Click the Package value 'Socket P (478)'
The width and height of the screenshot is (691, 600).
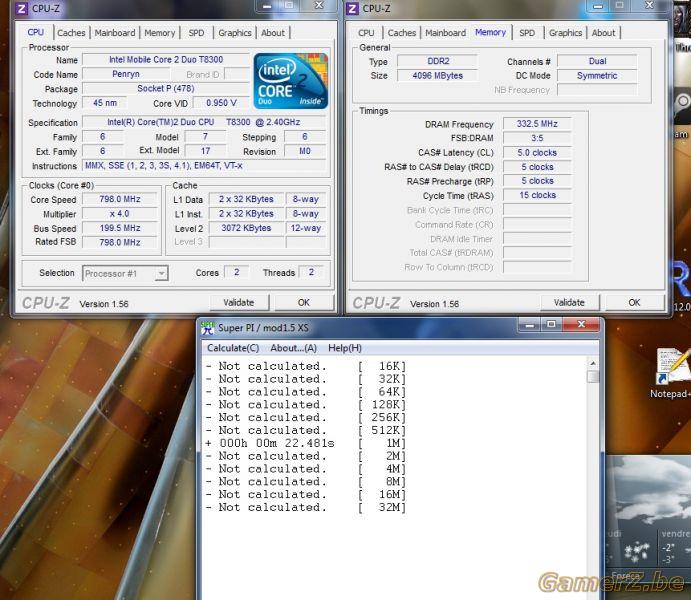tap(166, 89)
